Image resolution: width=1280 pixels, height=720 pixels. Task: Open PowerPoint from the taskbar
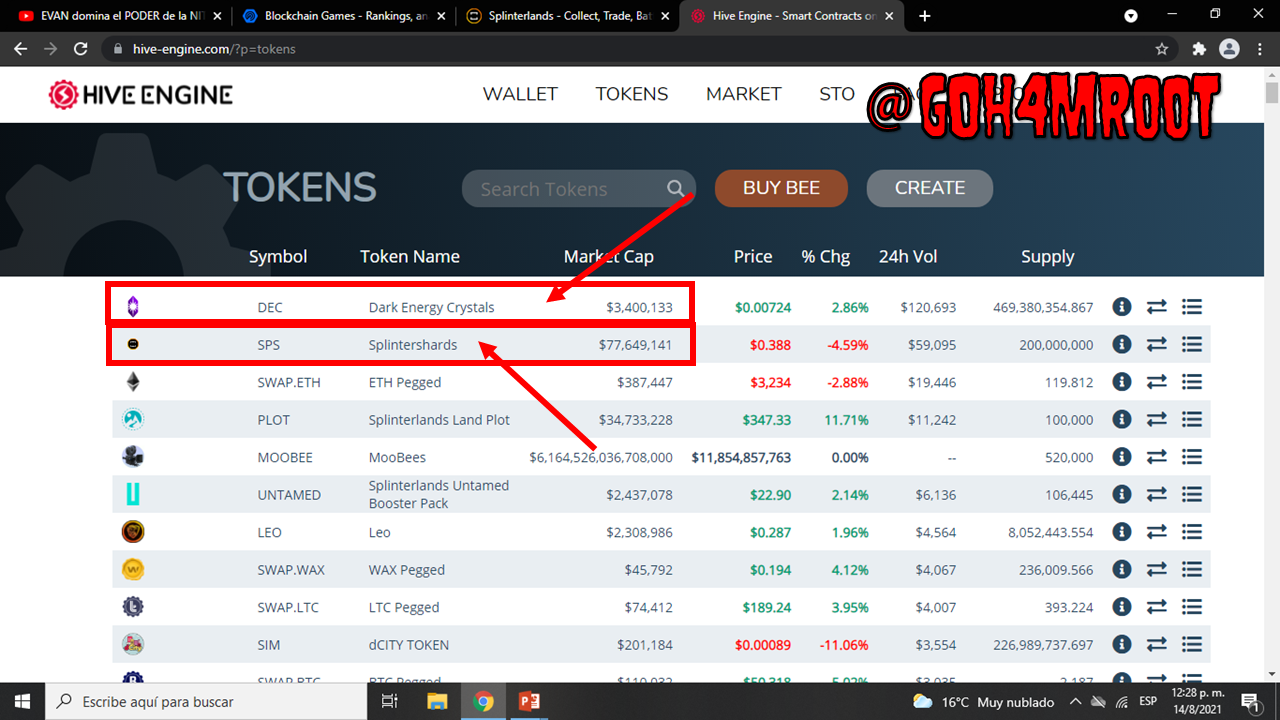pyautogui.click(x=529, y=701)
